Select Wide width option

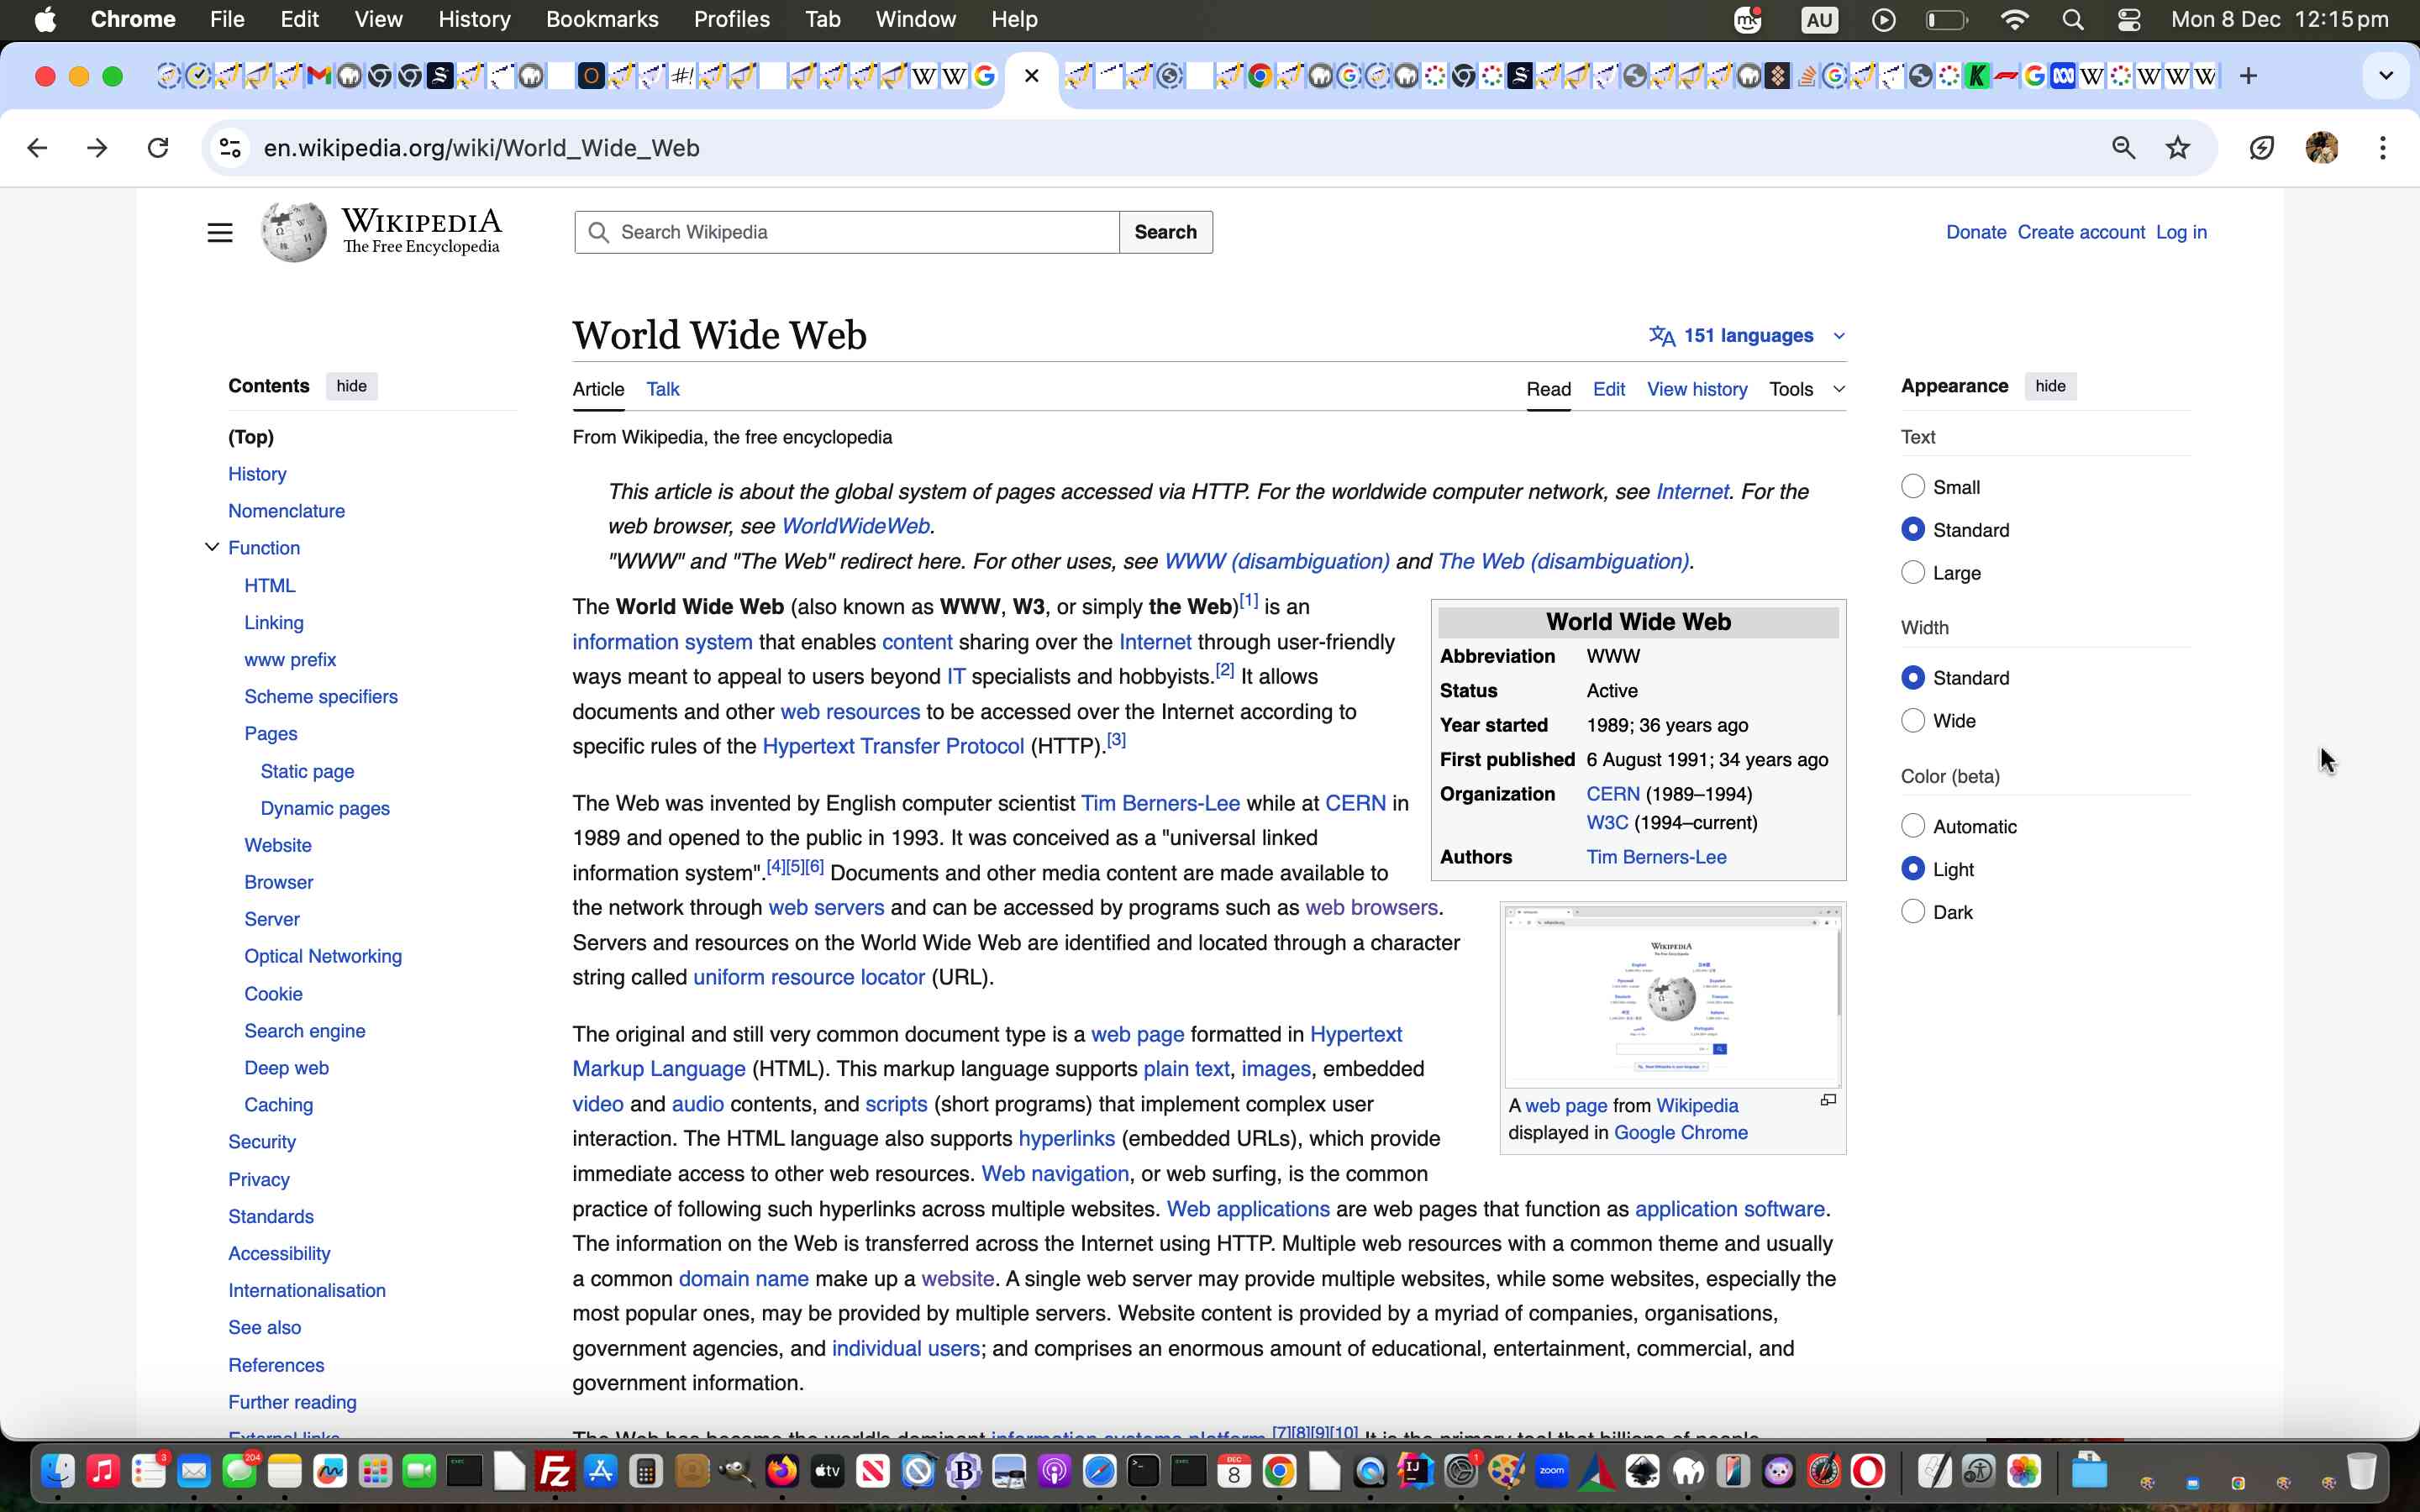(1912, 720)
